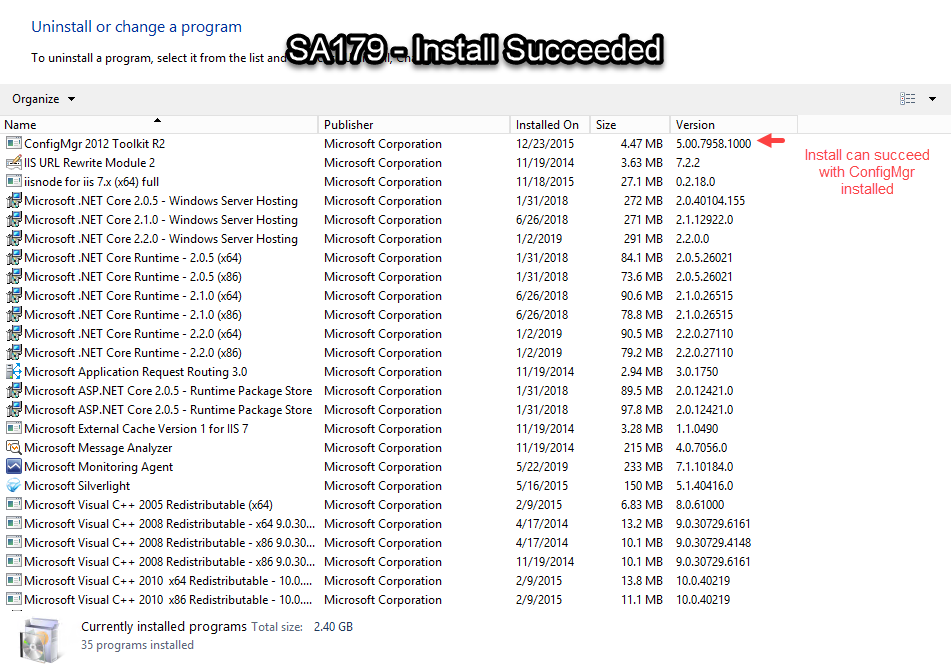Open the Organize menu
This screenshot has height=664, width=951.
[36, 98]
